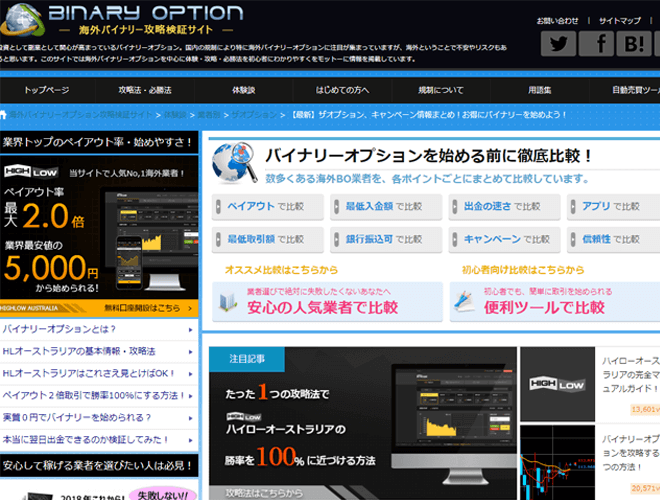Click 海外バイナリーオプション攻略検証サイト breadcrumb link
660x500 pixels.
[81, 114]
